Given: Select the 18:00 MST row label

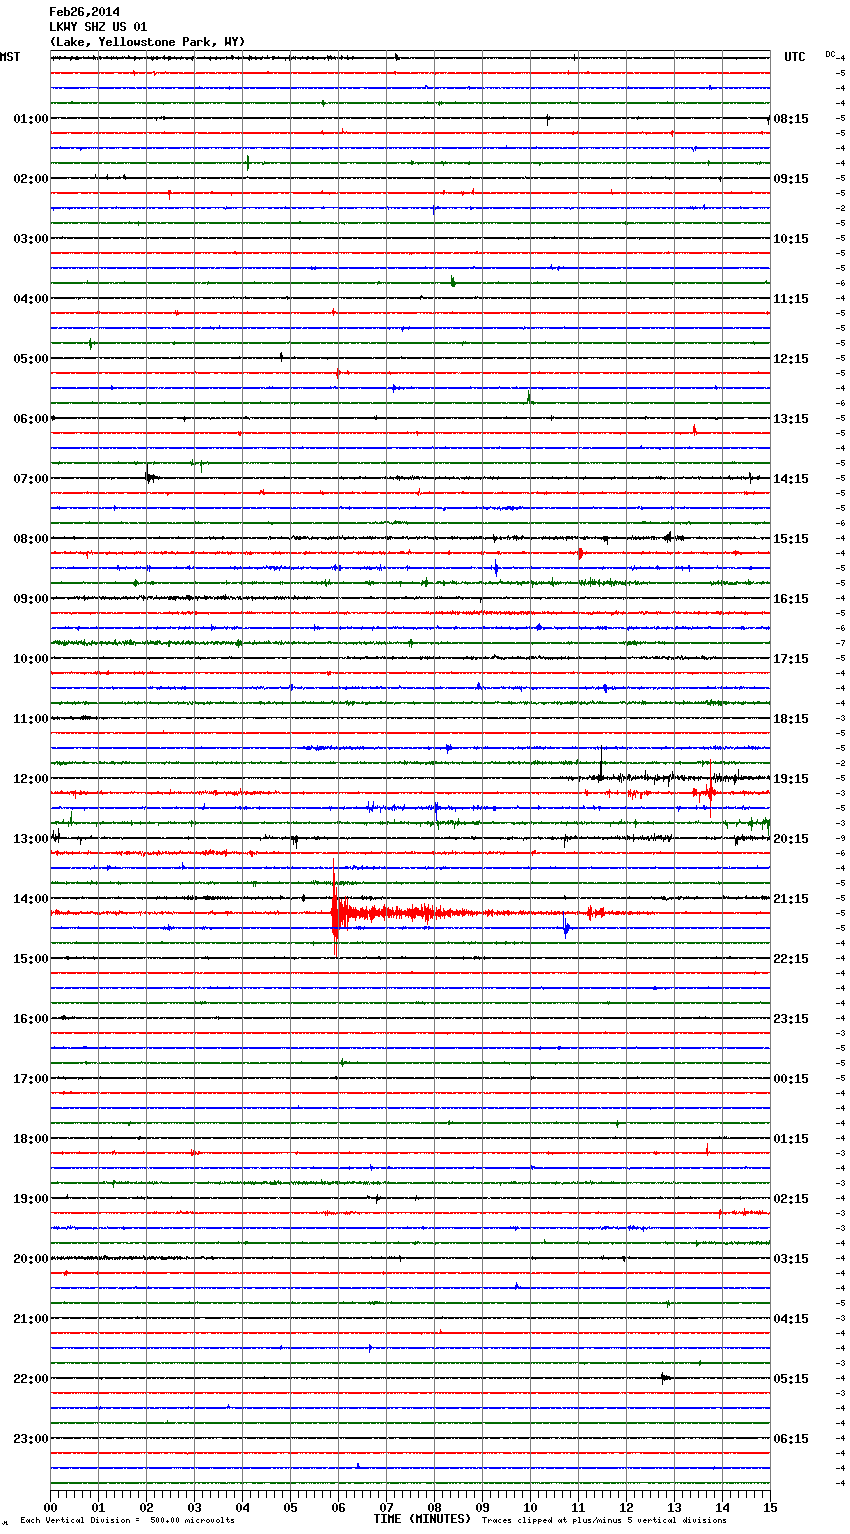Looking at the screenshot, I should [31, 1139].
